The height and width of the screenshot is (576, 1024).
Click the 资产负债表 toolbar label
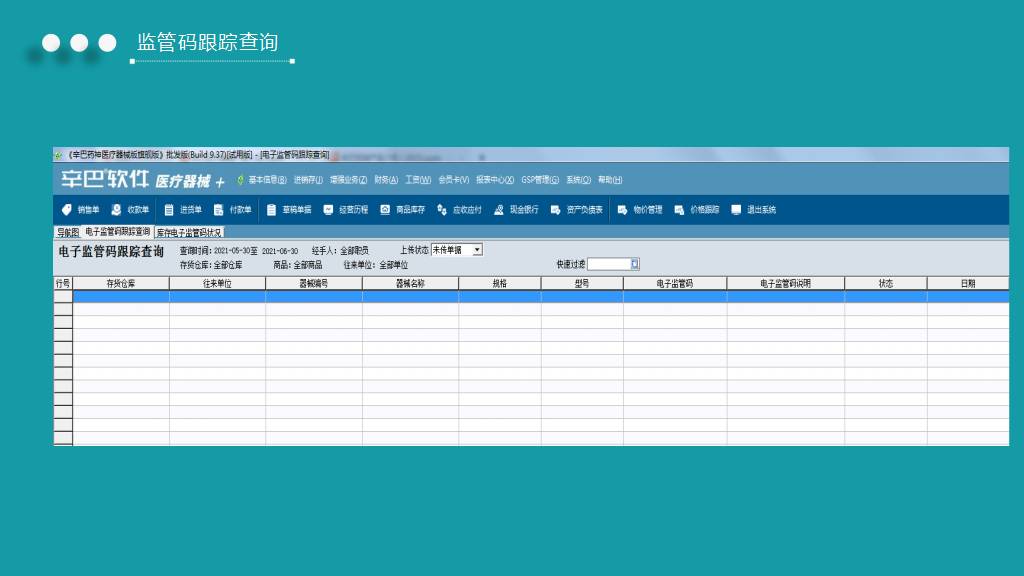[x=584, y=210]
